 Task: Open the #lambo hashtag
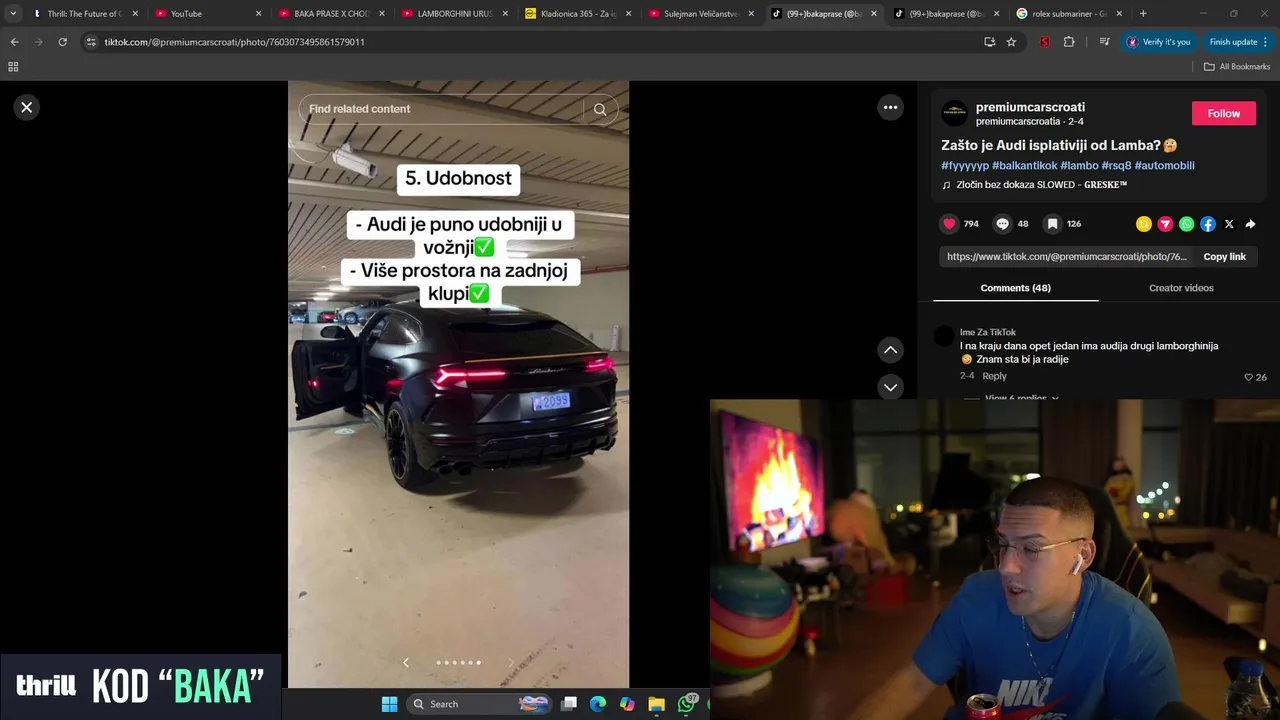pos(1079,165)
